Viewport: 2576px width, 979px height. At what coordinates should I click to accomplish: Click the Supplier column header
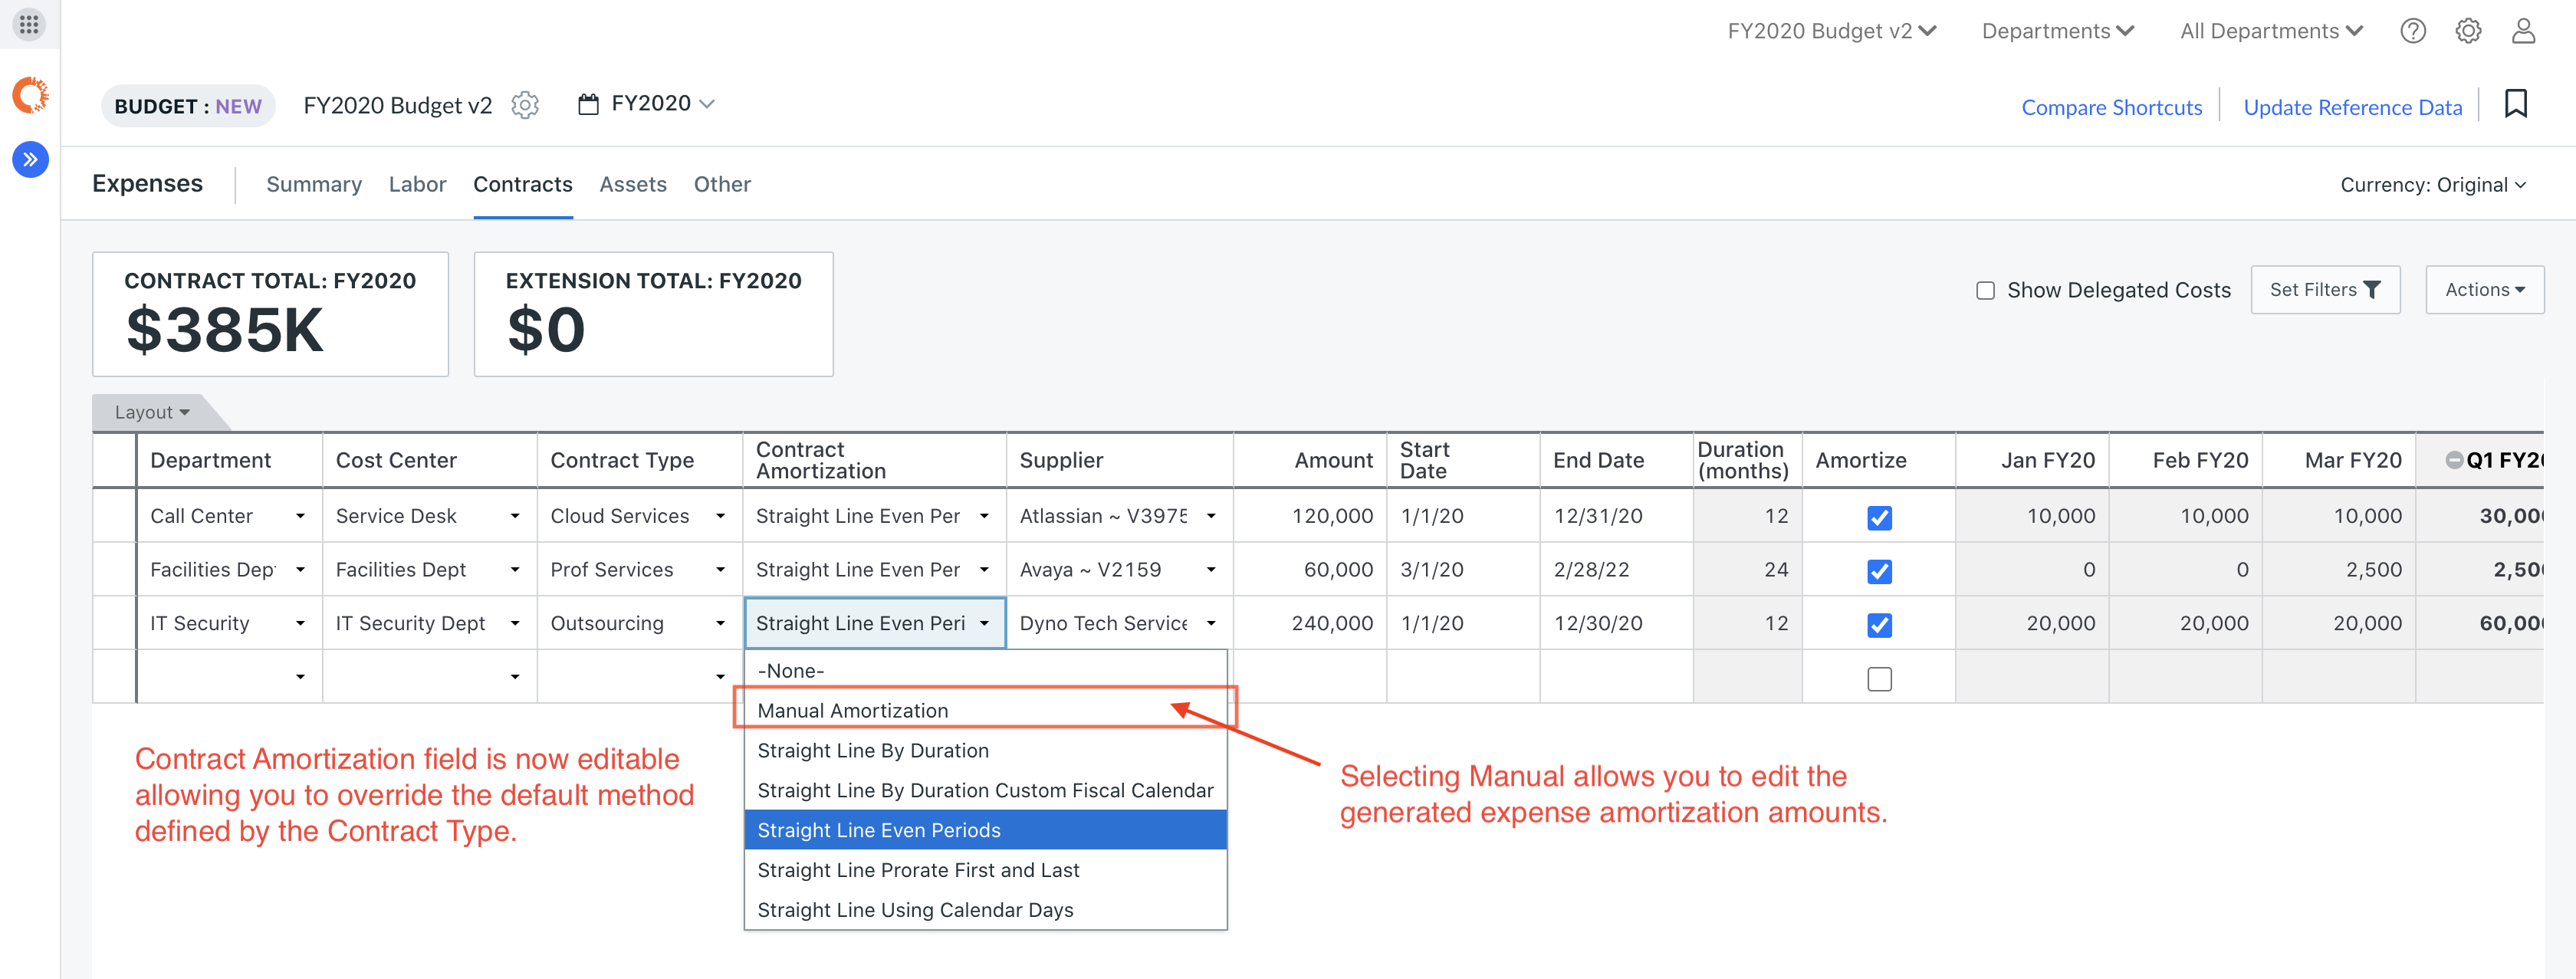click(1119, 460)
